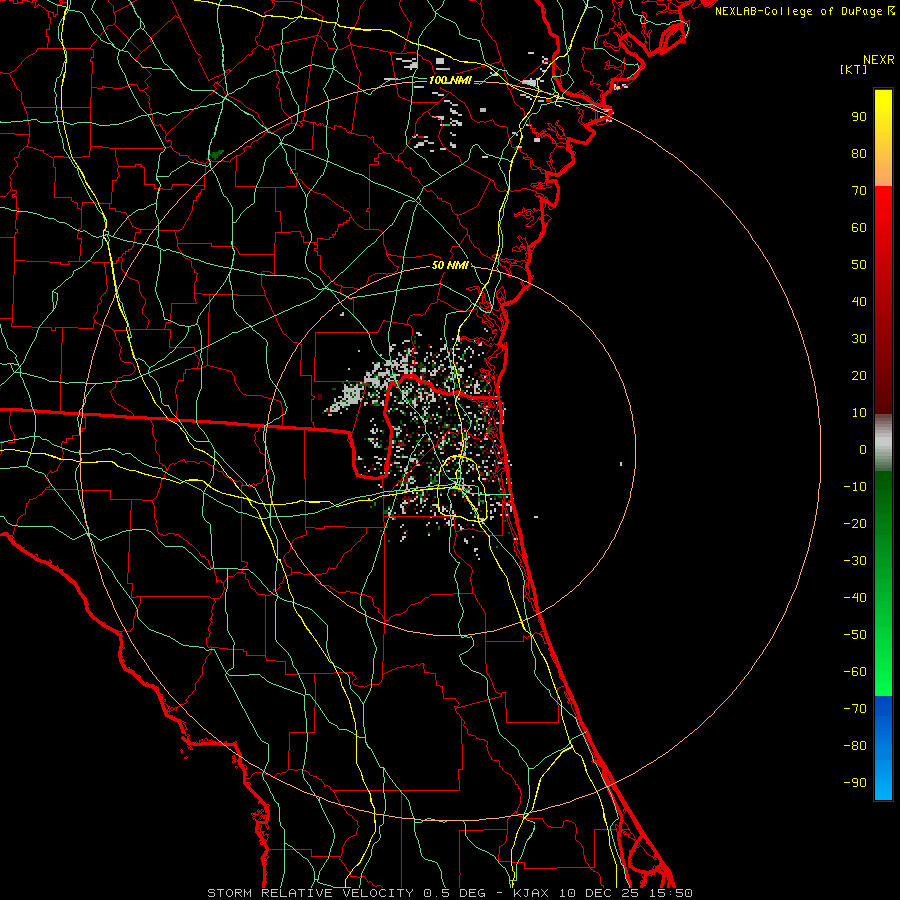Screen dimensions: 900x900
Task: Click the 50 NMI range ring label
Action: (450, 265)
